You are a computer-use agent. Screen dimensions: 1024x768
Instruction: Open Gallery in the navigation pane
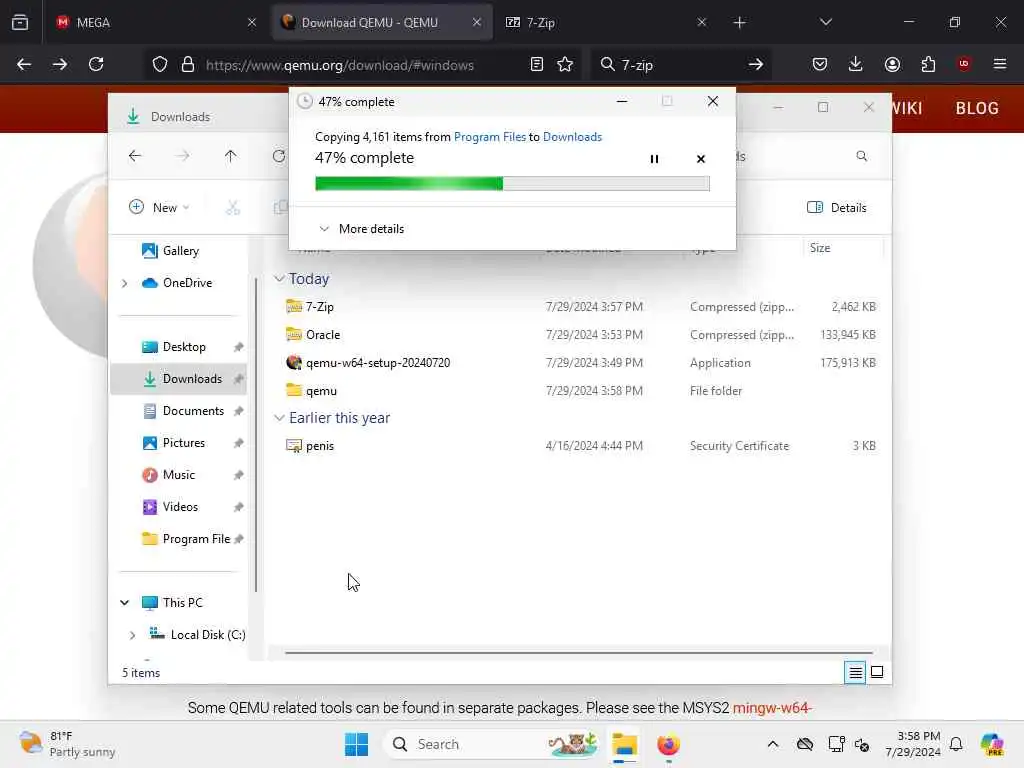[180, 251]
